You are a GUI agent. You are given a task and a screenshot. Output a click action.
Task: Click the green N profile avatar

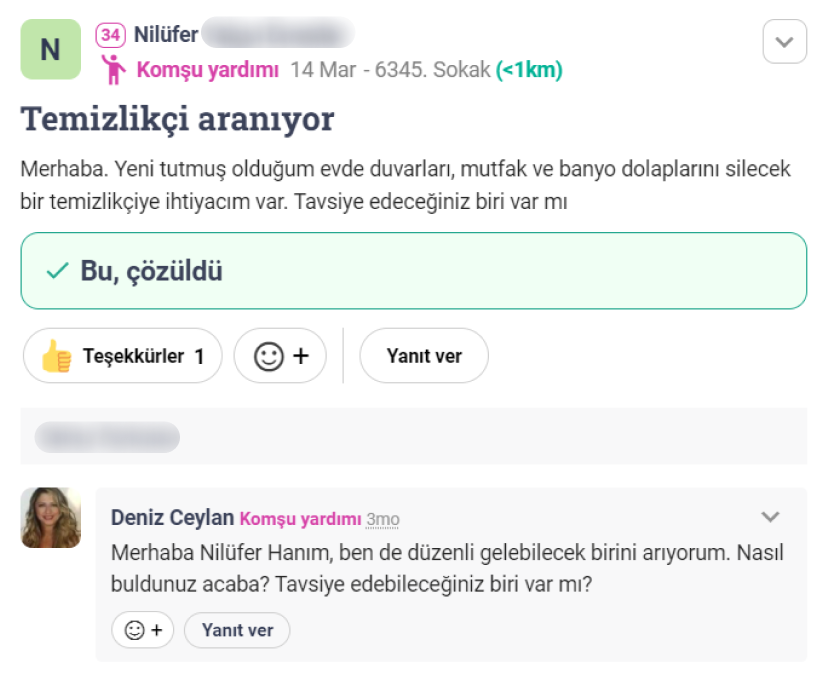pyautogui.click(x=50, y=50)
